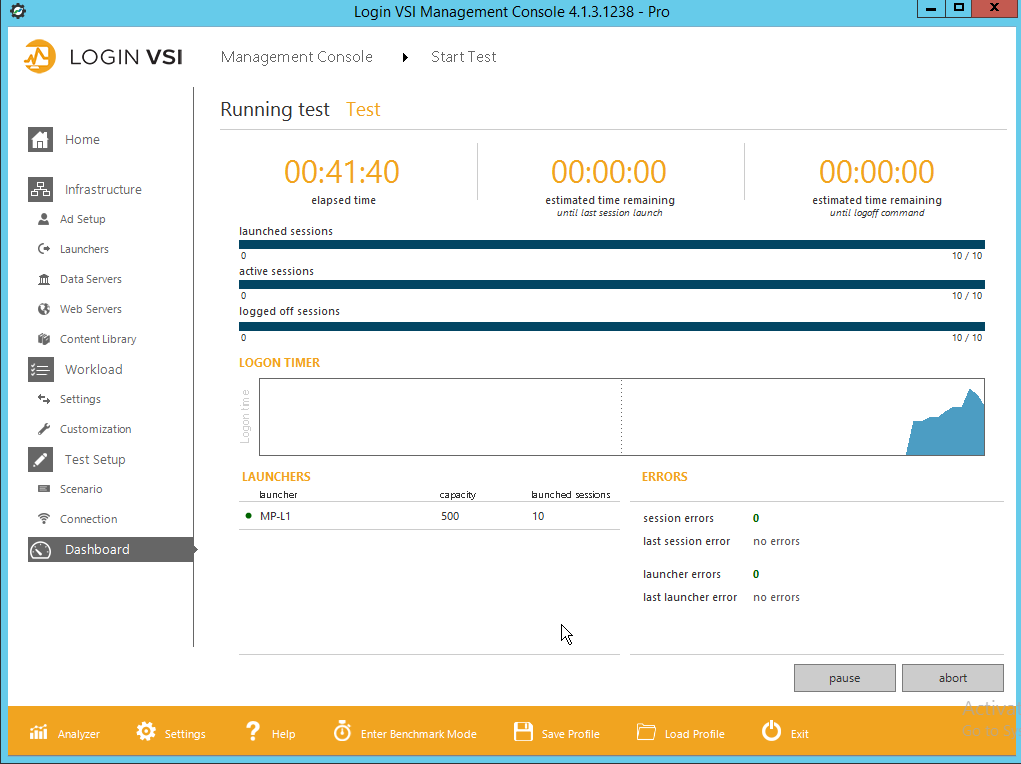Click the logged off sessions progress bar
The image size is (1021, 764).
[611, 326]
